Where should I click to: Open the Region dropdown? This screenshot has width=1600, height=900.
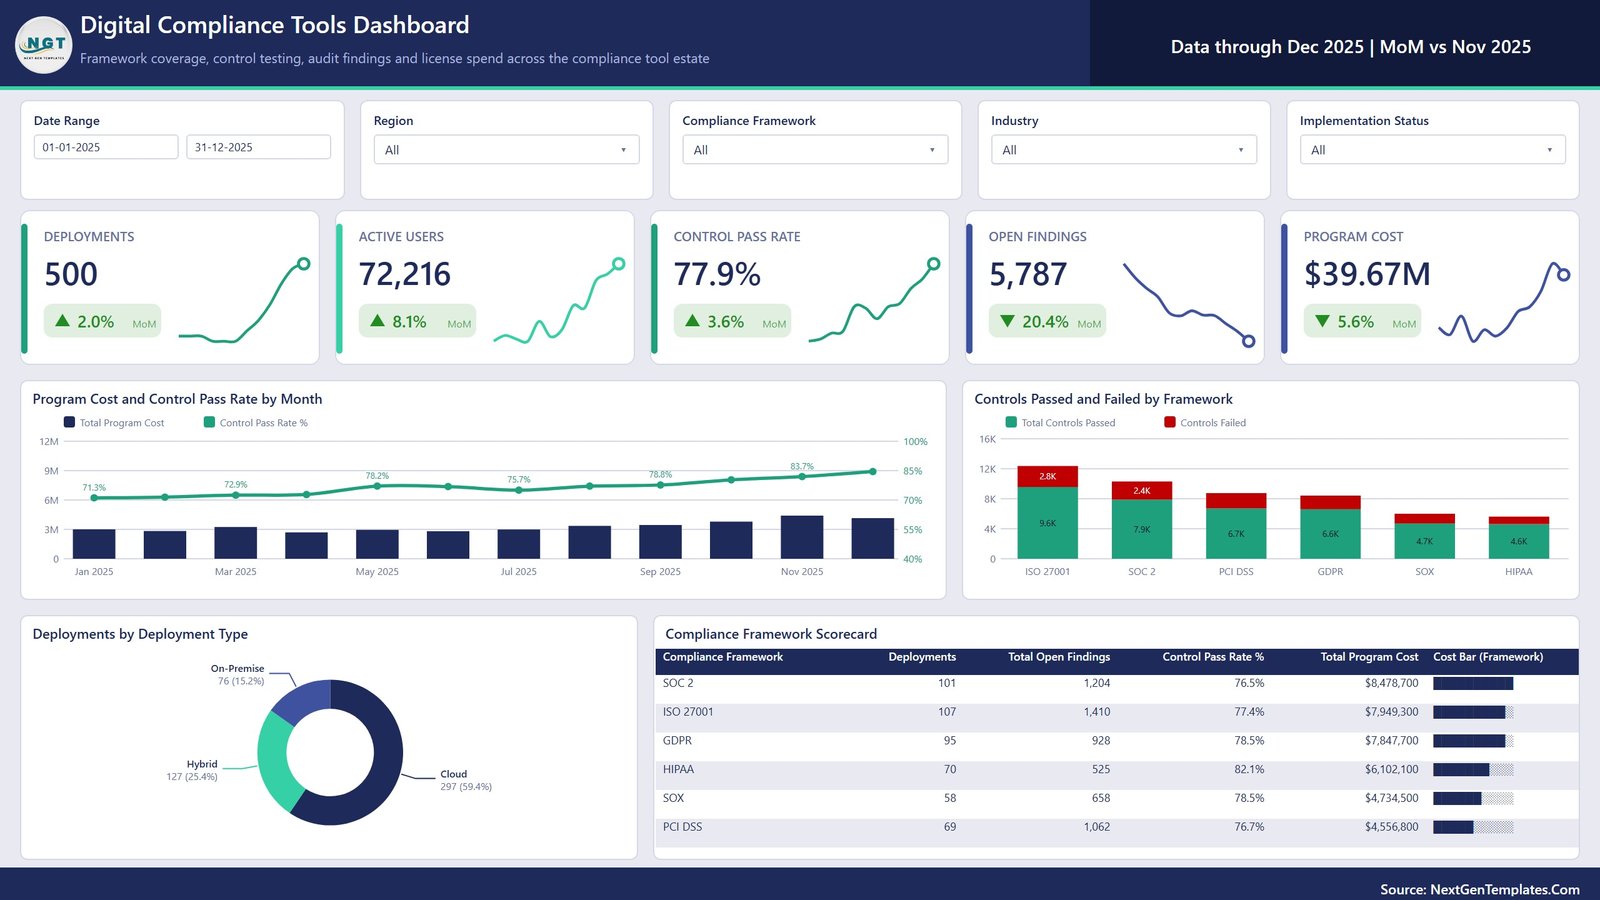(507, 150)
